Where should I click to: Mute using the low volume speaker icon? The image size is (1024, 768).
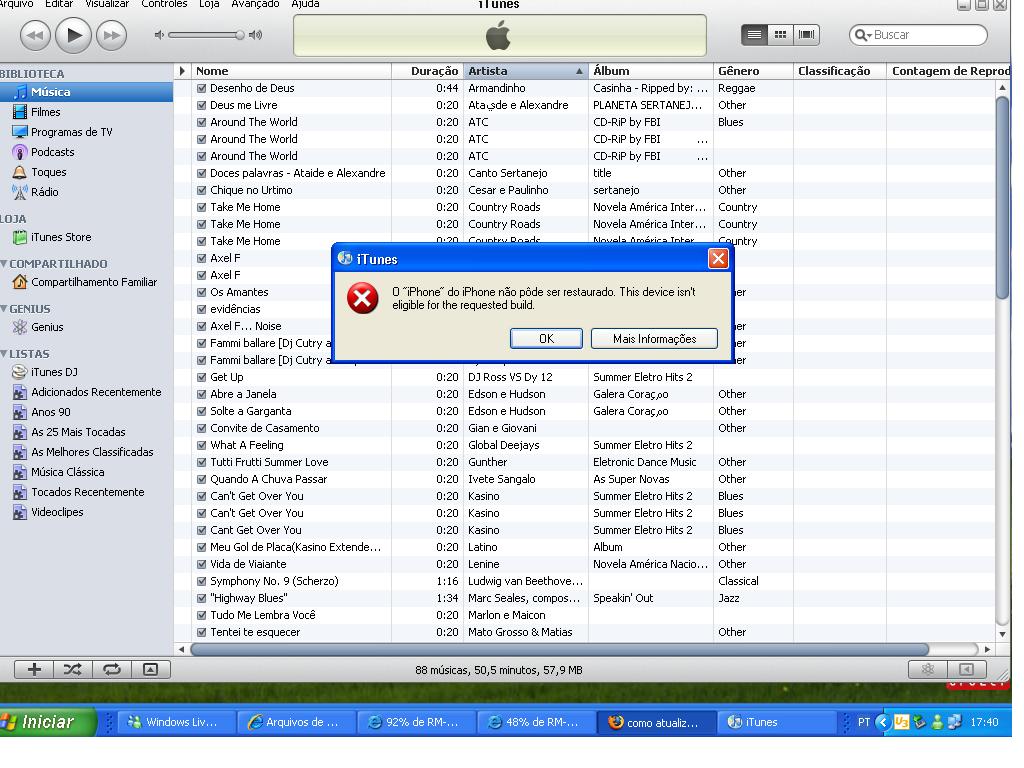click(159, 35)
